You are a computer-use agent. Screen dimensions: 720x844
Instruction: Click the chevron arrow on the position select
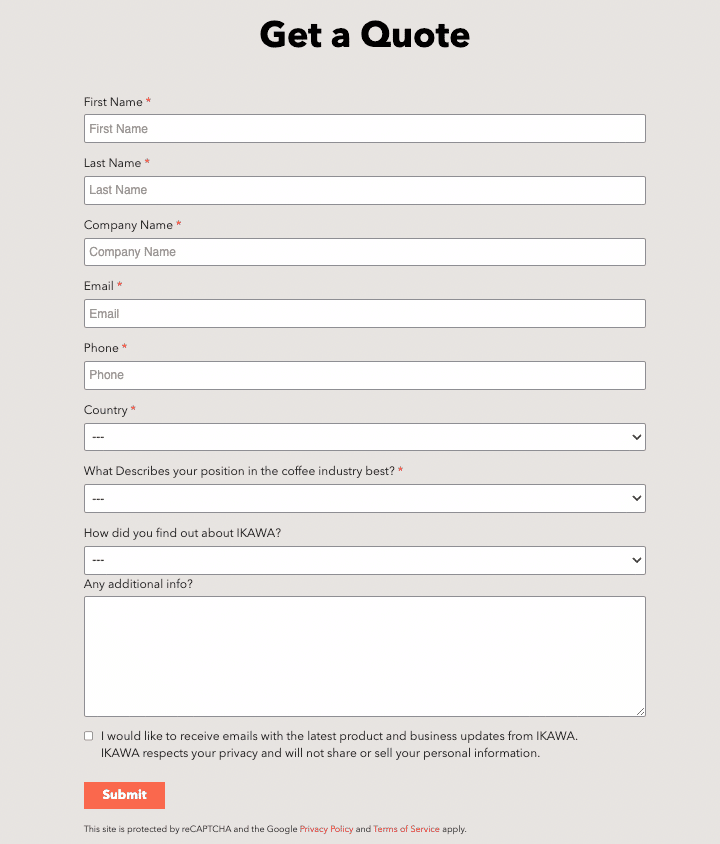637,498
